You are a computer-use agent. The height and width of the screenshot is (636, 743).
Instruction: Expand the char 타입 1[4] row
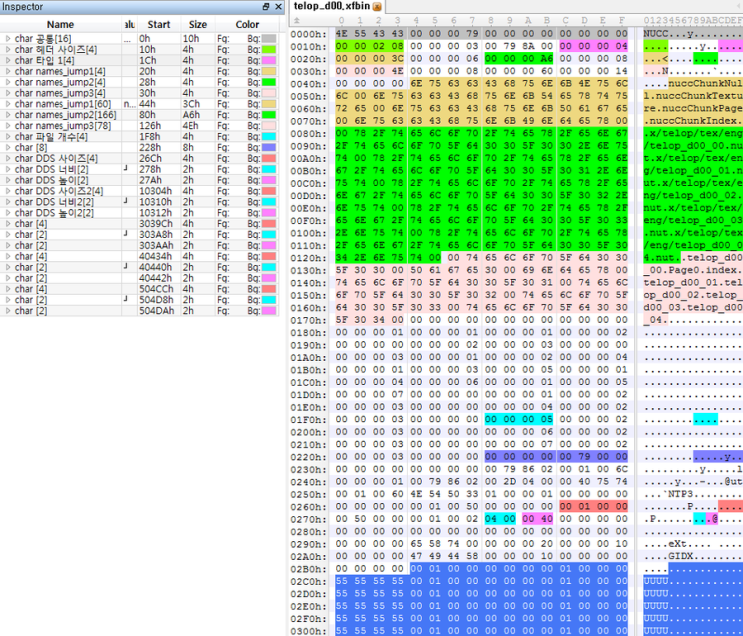pos(8,60)
